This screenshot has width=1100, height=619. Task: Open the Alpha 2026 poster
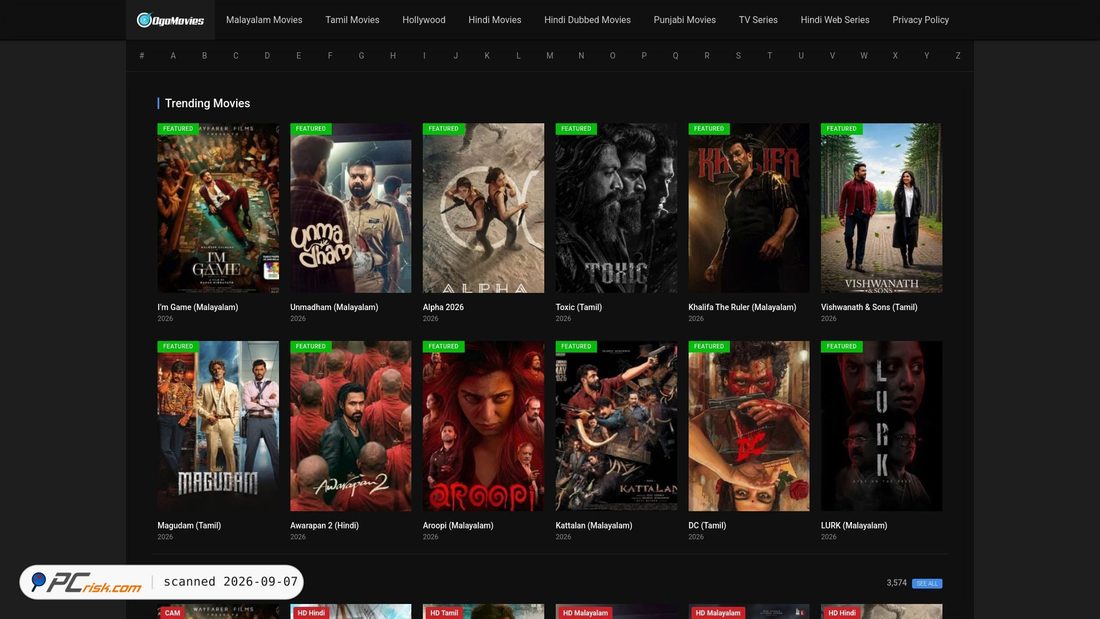click(483, 208)
